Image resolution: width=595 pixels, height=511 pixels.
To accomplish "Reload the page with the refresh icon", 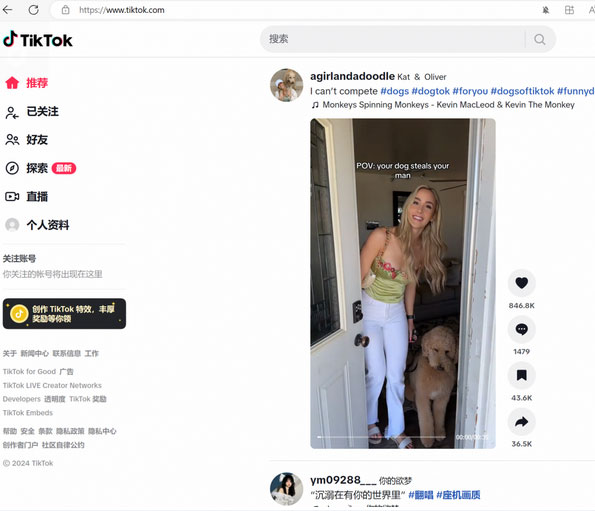I will coord(33,10).
